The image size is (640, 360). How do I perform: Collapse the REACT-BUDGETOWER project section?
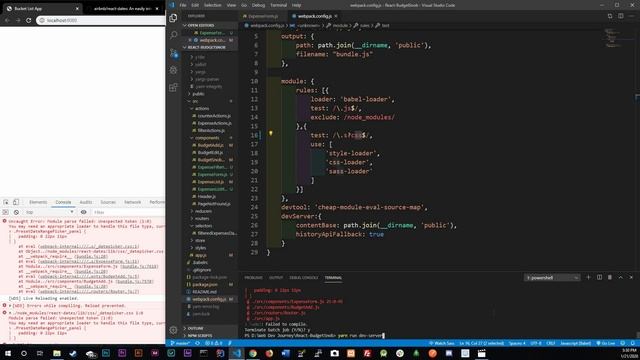(x=208, y=47)
